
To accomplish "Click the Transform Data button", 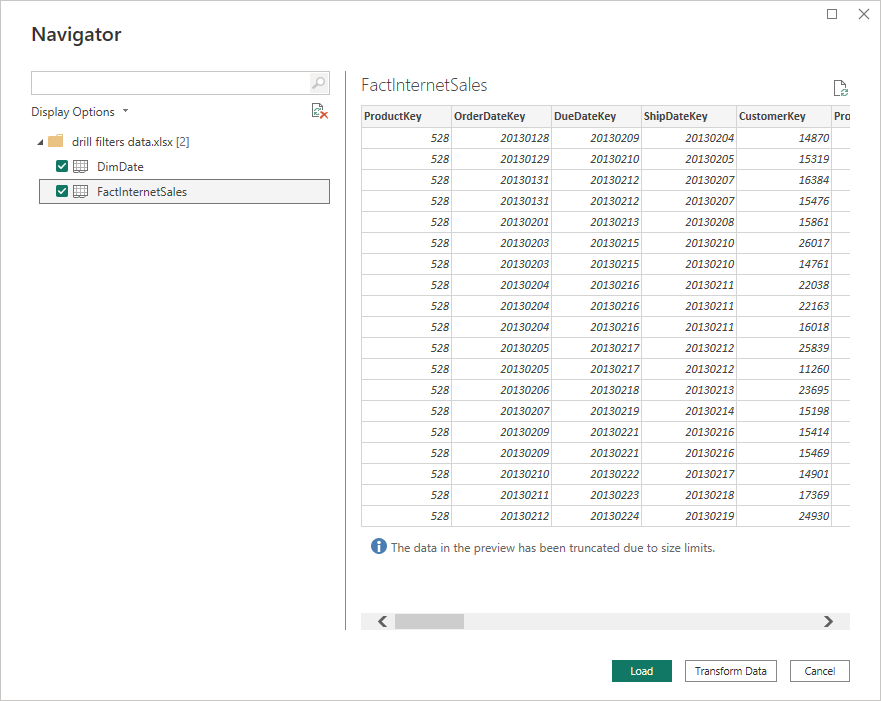I will pyautogui.click(x=730, y=671).
